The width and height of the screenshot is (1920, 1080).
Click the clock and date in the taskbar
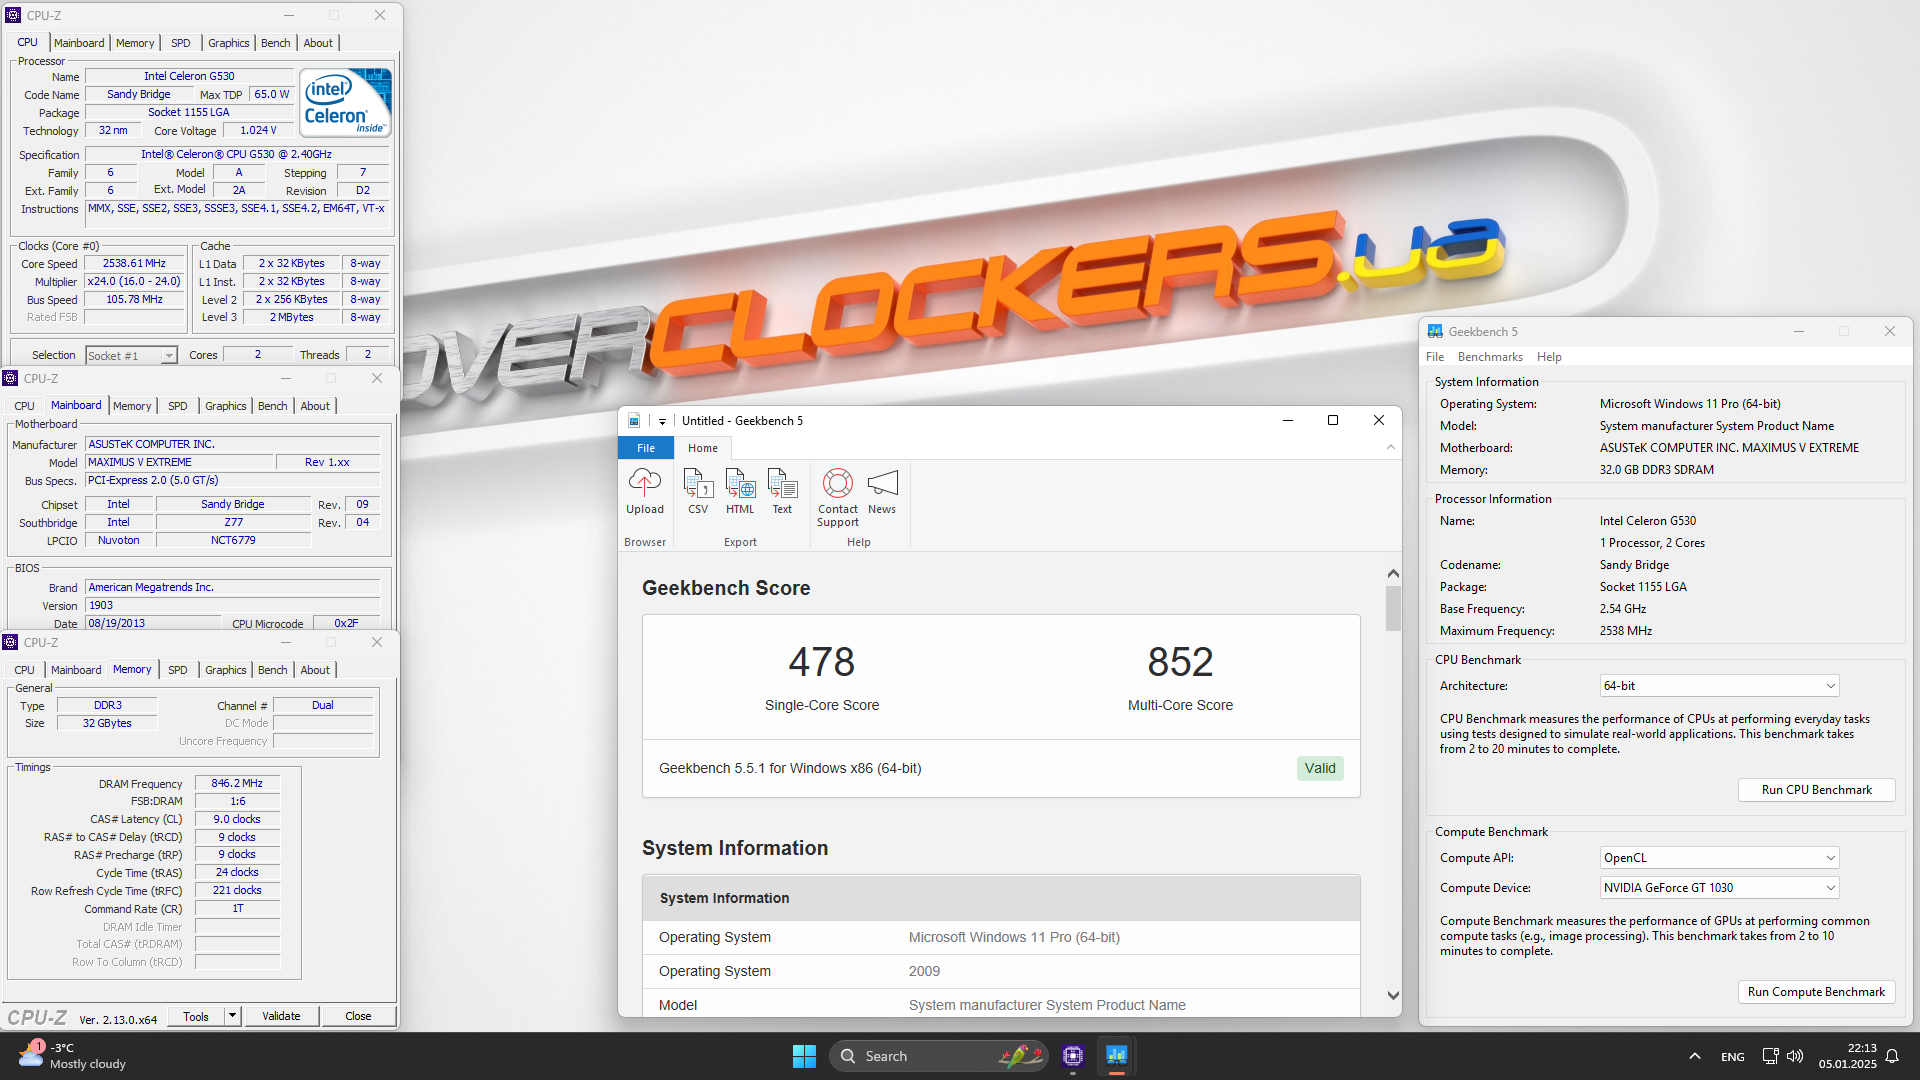[x=1847, y=1056]
